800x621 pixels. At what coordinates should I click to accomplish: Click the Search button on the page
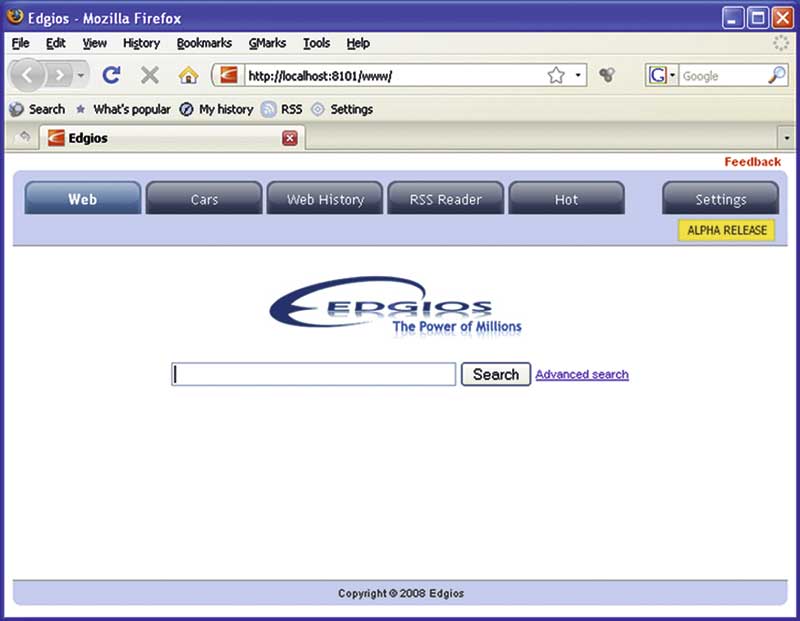pyautogui.click(x=496, y=375)
